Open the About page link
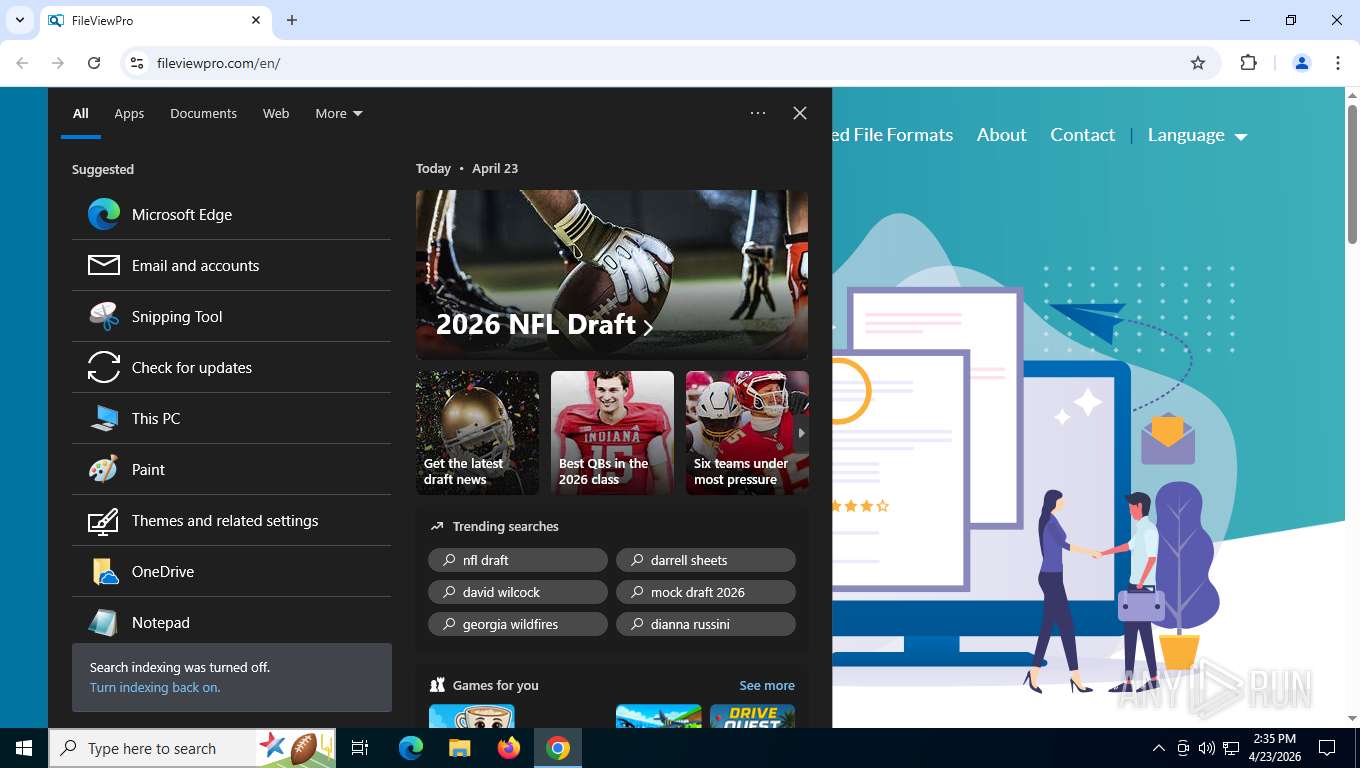 1001,135
